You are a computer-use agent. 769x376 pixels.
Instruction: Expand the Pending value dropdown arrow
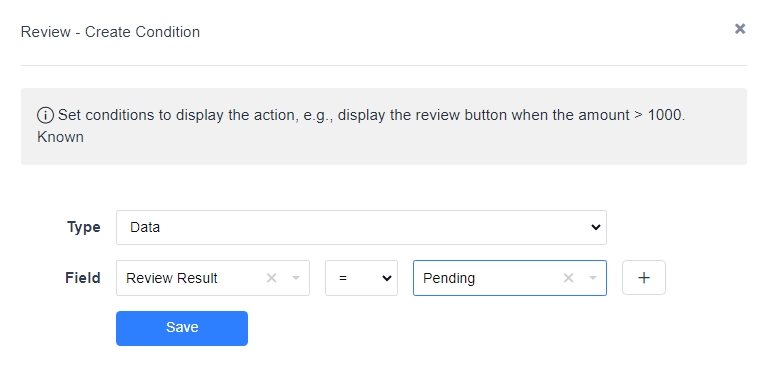point(593,278)
